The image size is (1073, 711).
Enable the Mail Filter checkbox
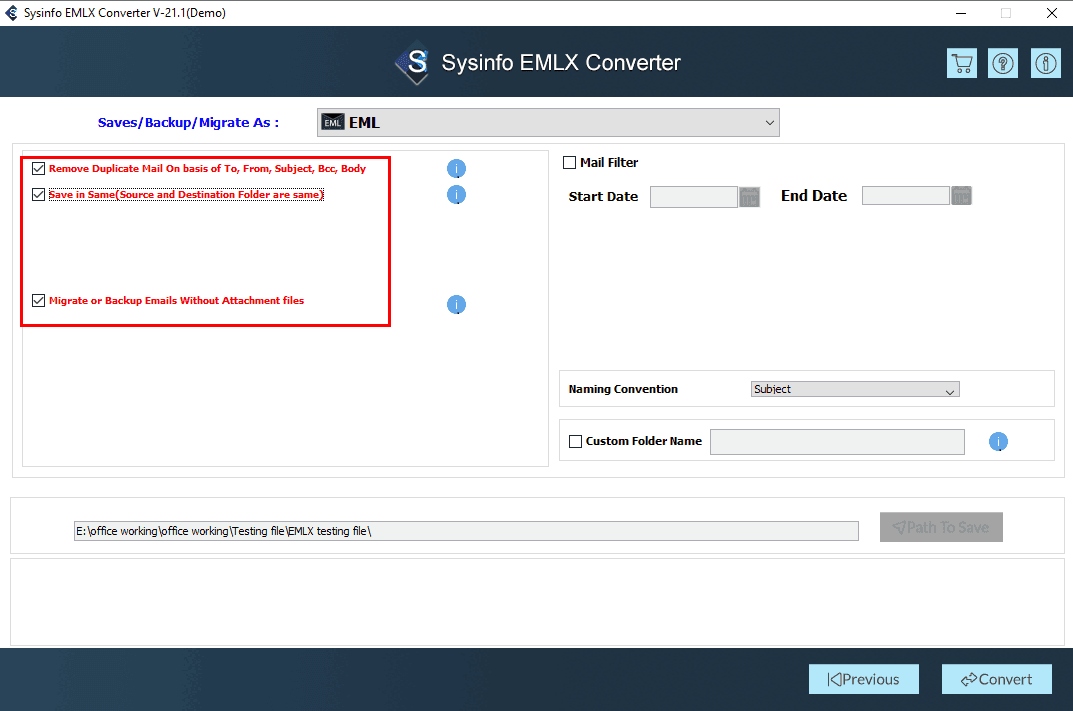pyautogui.click(x=569, y=163)
